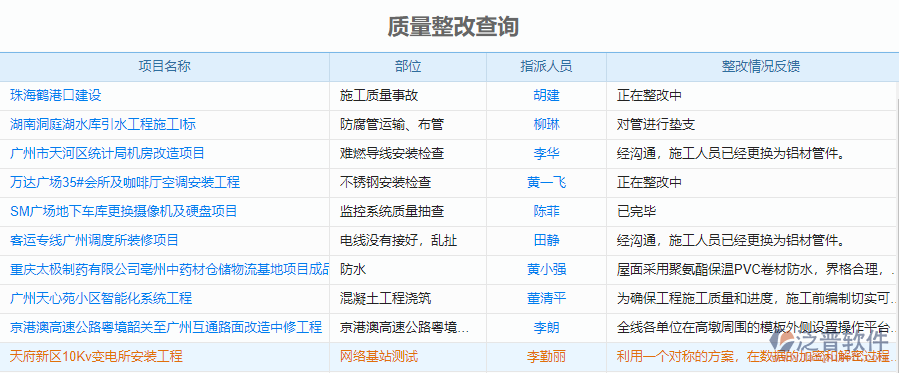Image resolution: width=899 pixels, height=373 pixels.
Task: Click assigned person 李勤丽
Action: click(546, 356)
